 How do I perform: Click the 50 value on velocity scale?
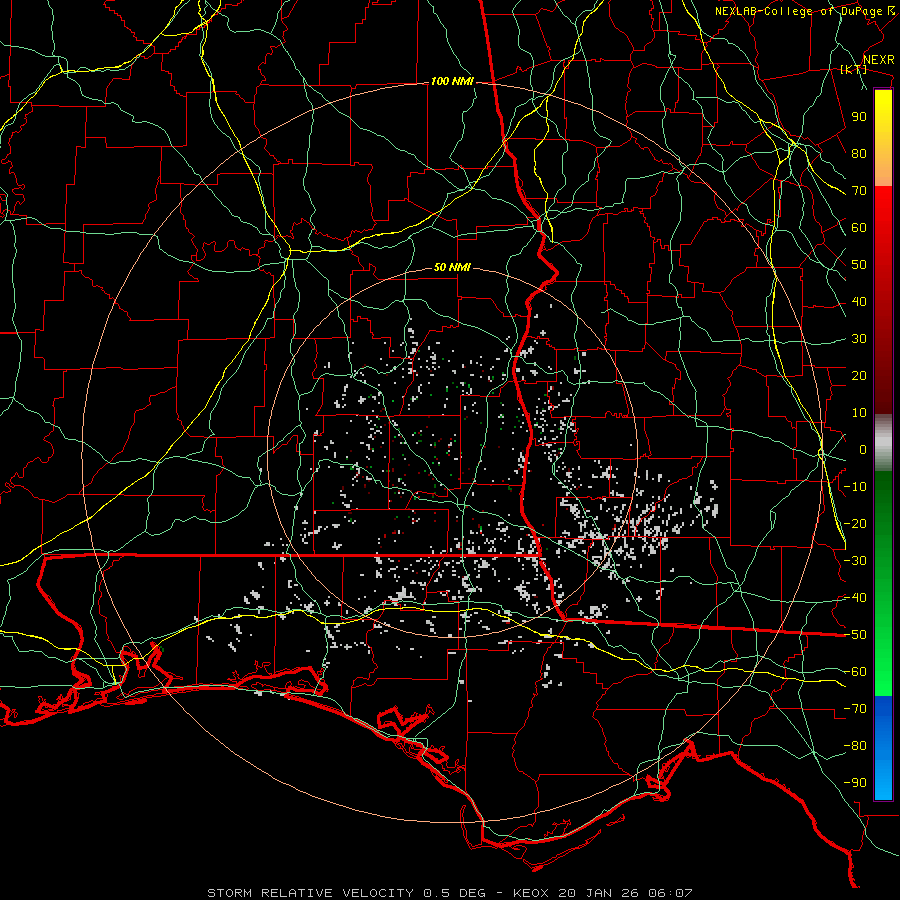pyautogui.click(x=859, y=265)
